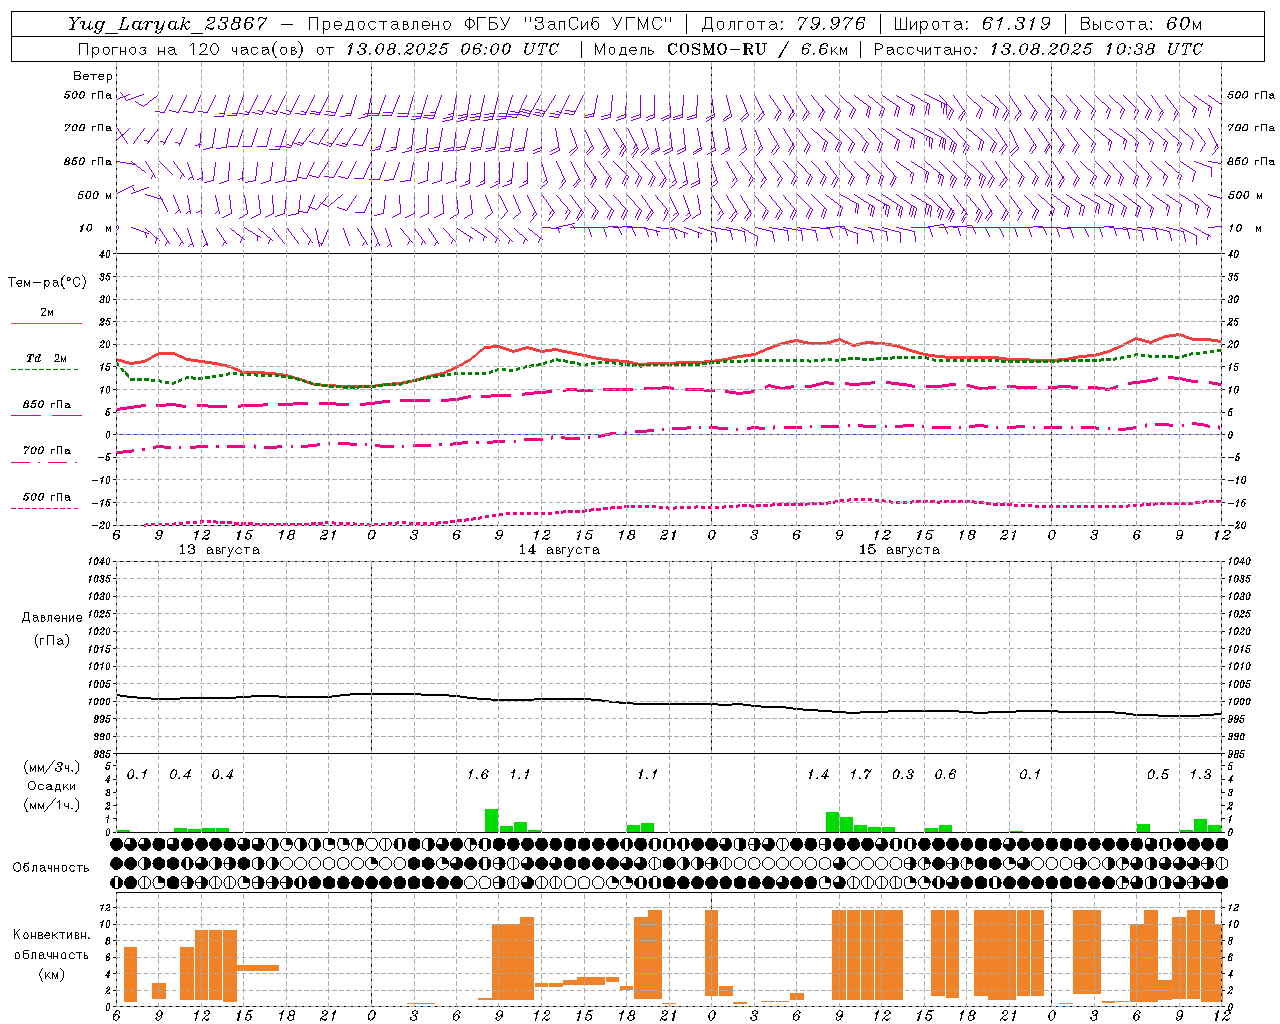The image size is (1280, 1024).
Task: Click the Рассчитано: 13.08.2025 10:38 UTC timestamp
Action: [x=1038, y=49]
